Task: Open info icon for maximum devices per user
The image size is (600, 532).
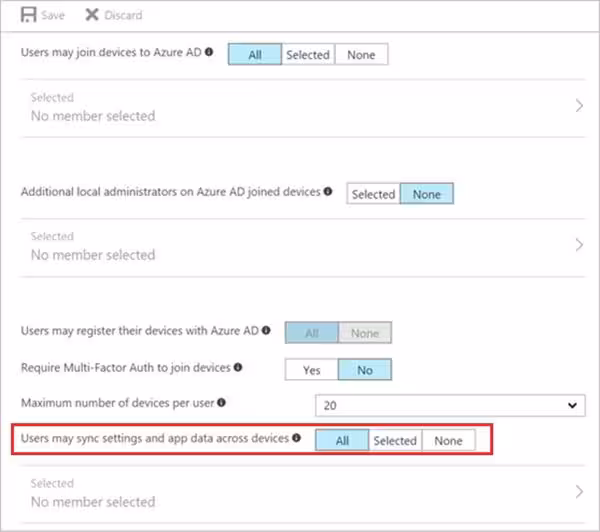Action: [x=221, y=402]
